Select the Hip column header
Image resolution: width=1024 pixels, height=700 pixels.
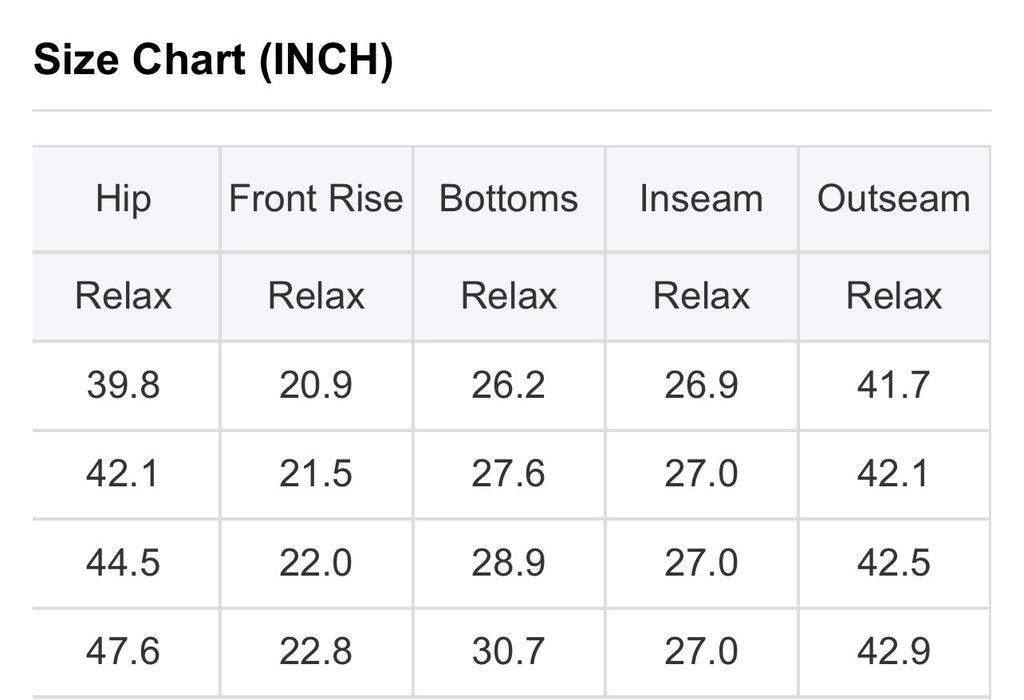[124, 198]
